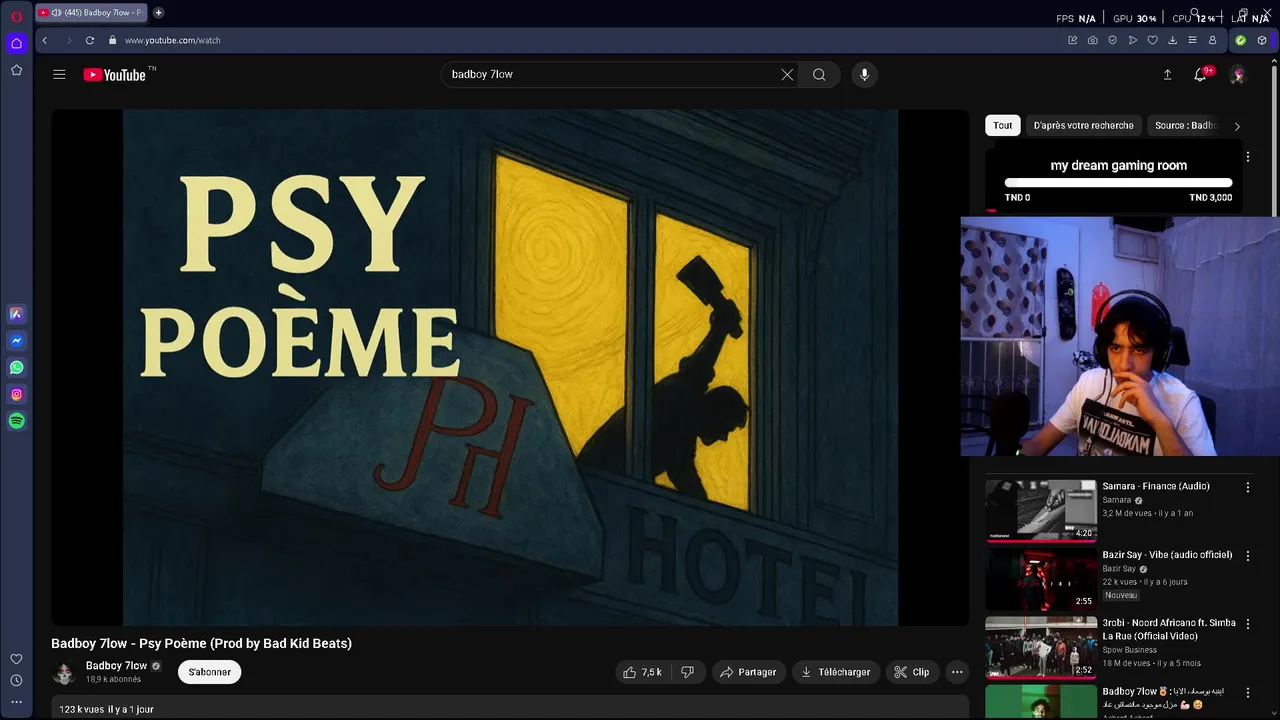Open the send/flow arrow icon

1133,40
